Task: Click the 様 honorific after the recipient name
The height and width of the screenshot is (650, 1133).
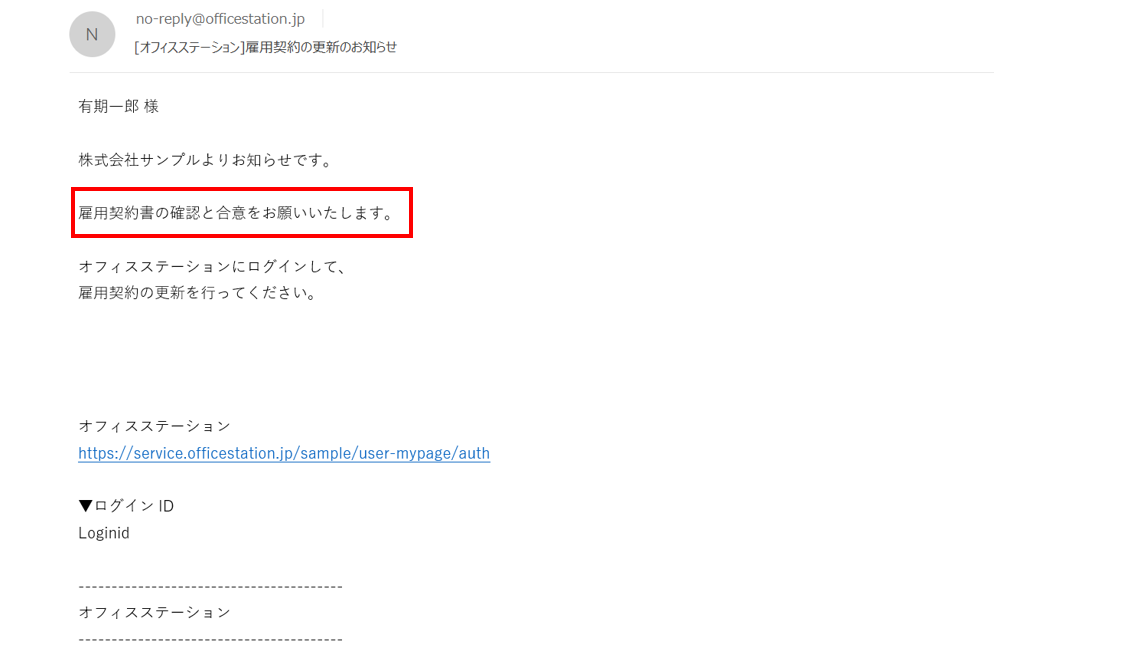Action: (x=151, y=106)
